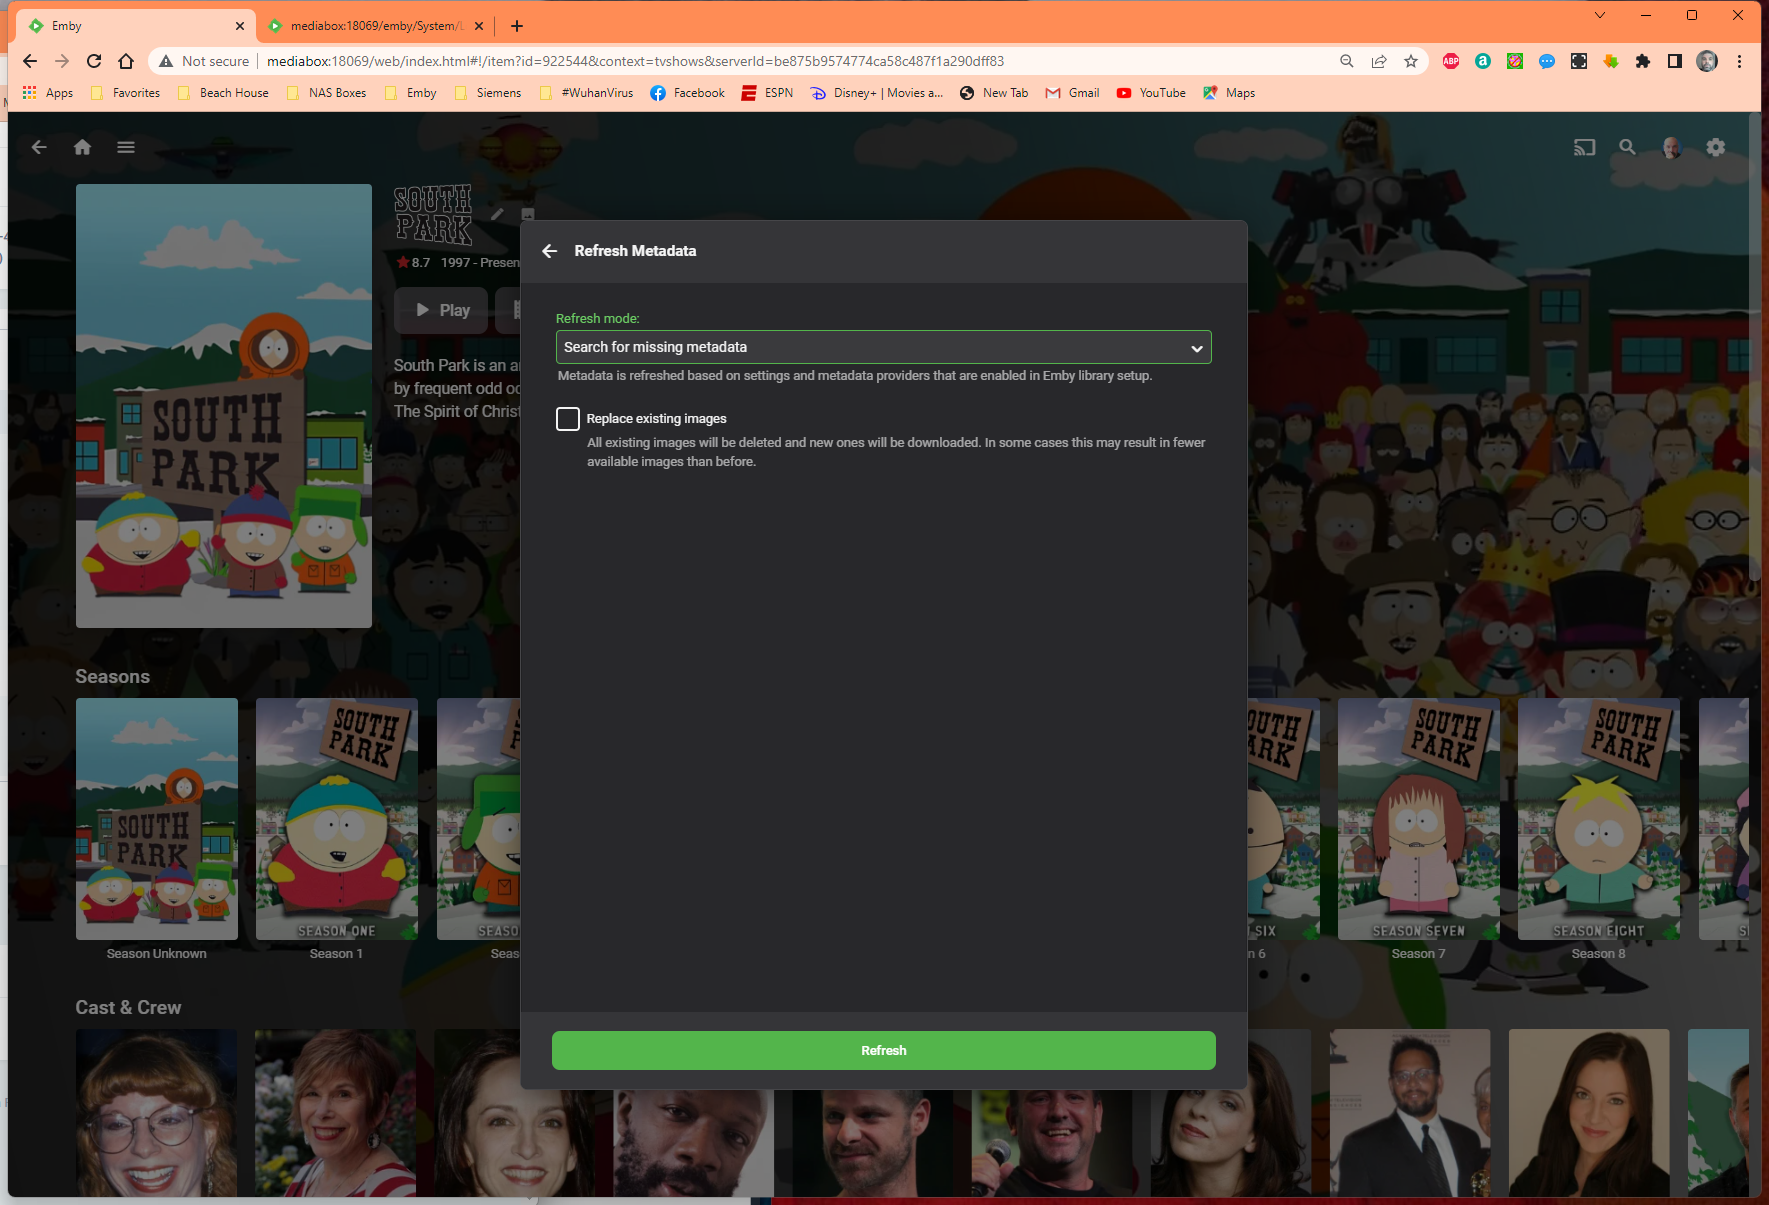Open the Favorites bookmark folder
This screenshot has height=1205, width=1769.
[x=125, y=93]
